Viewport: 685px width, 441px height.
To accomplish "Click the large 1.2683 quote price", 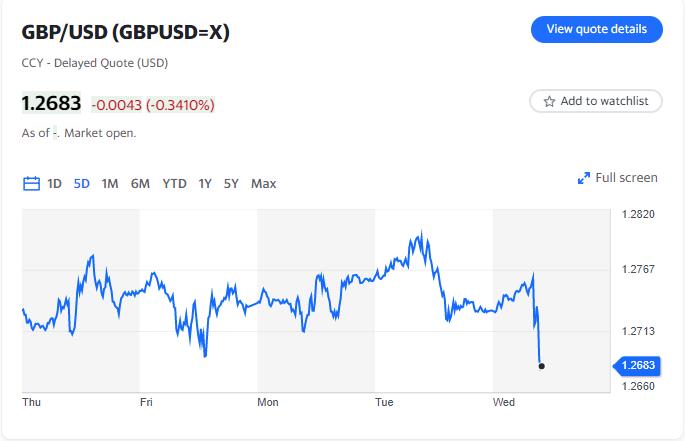I will click(51, 103).
